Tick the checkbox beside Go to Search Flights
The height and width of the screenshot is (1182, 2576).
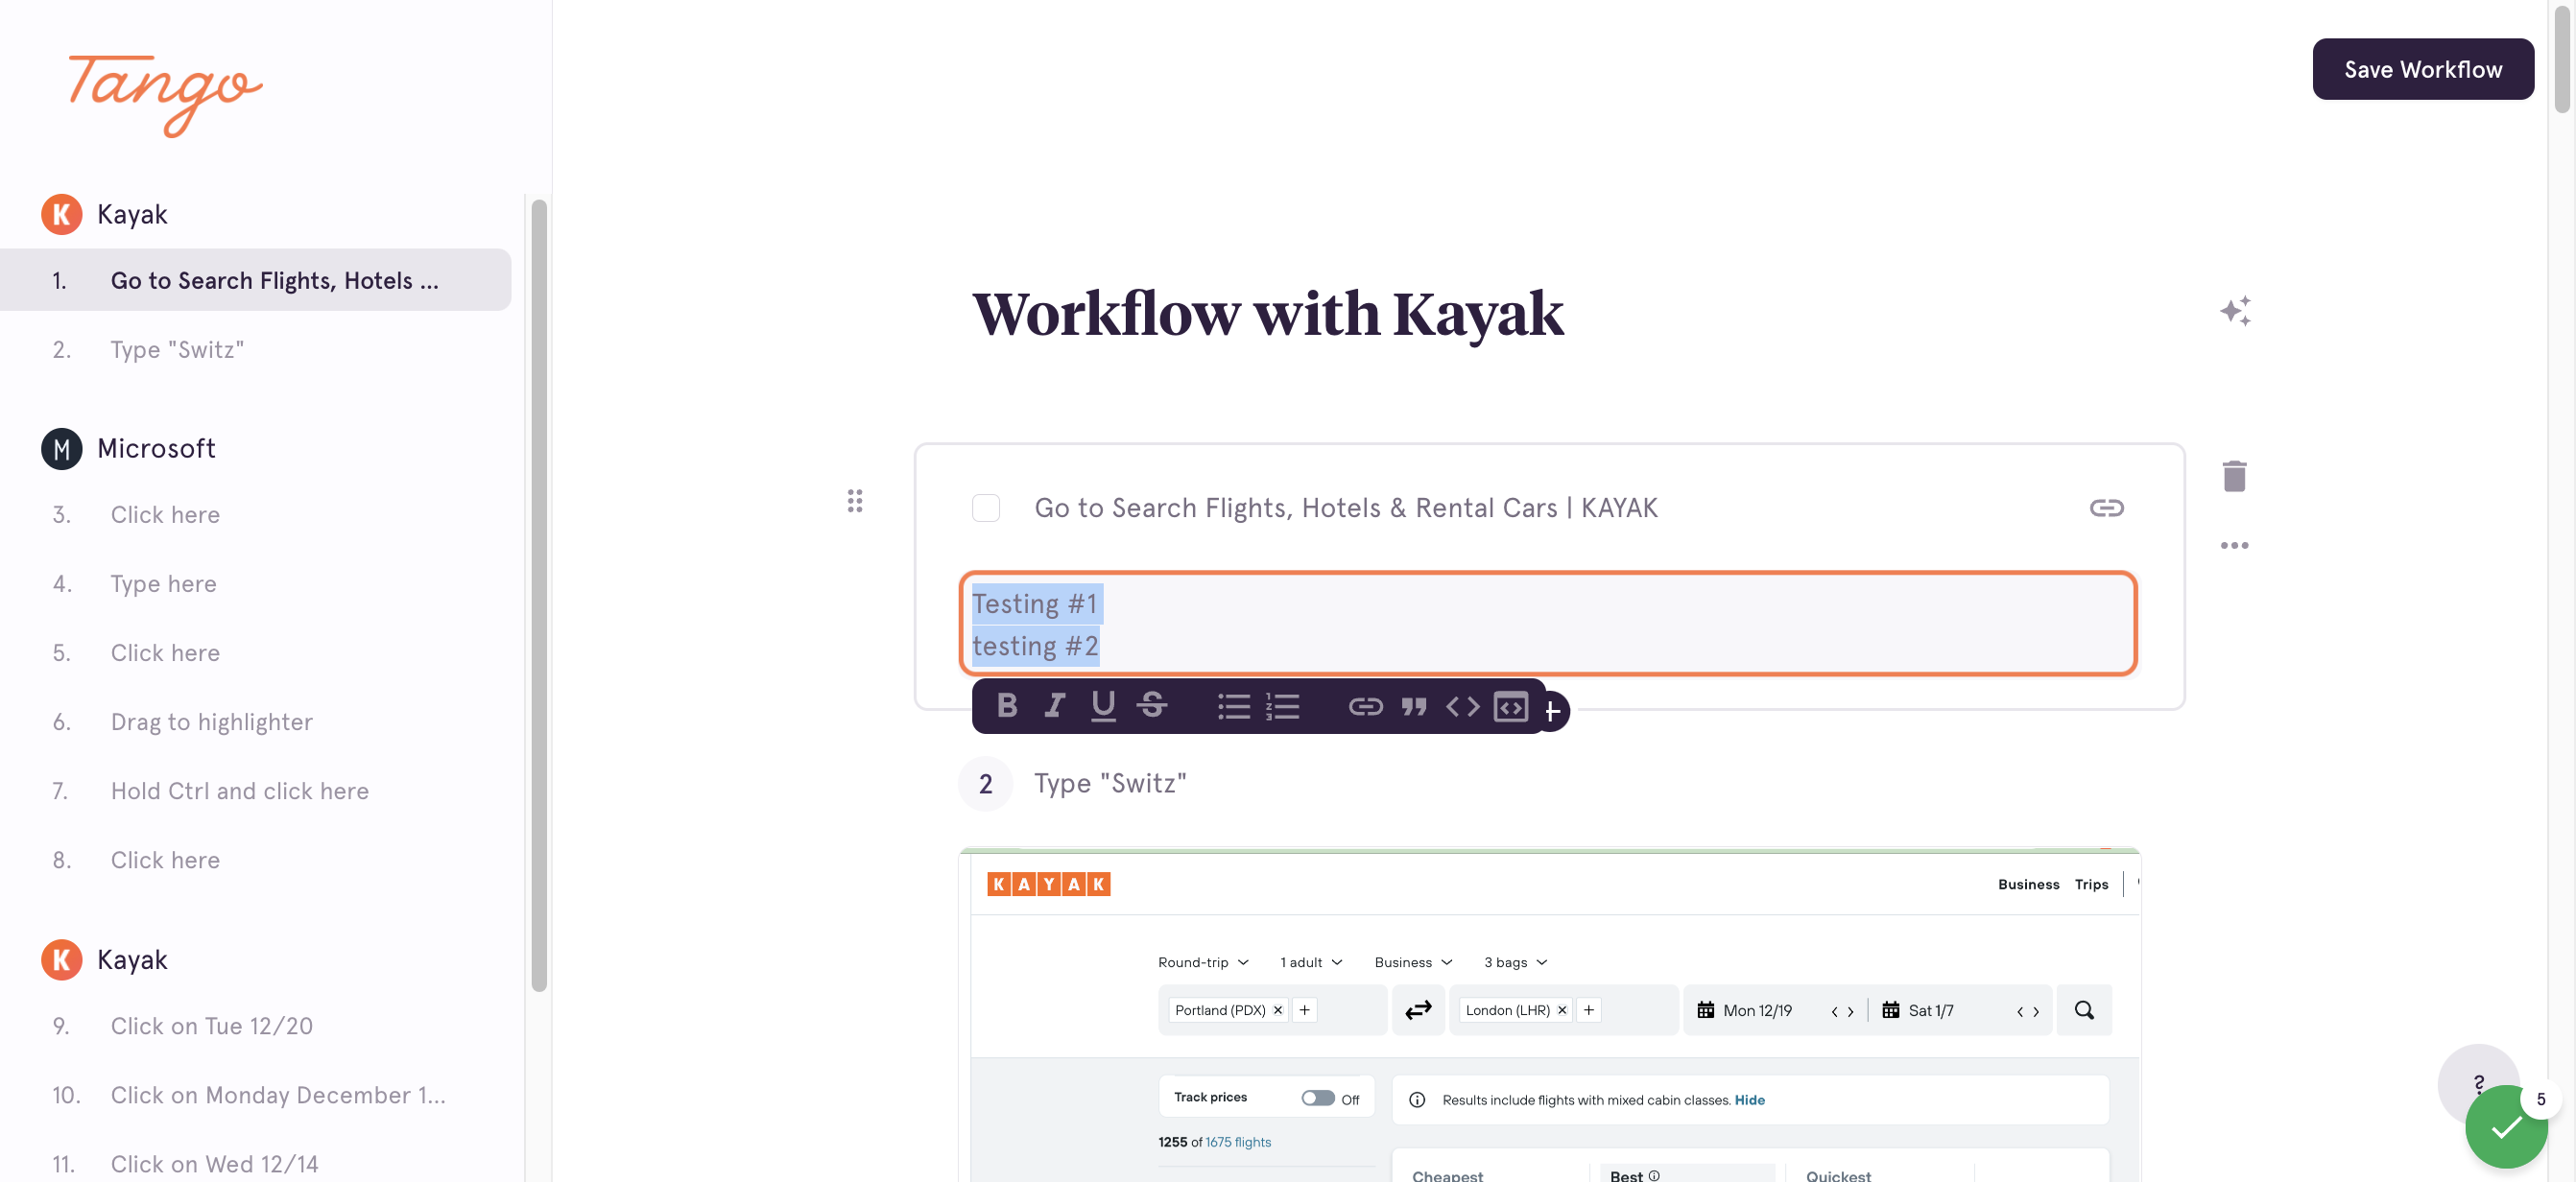[986, 508]
